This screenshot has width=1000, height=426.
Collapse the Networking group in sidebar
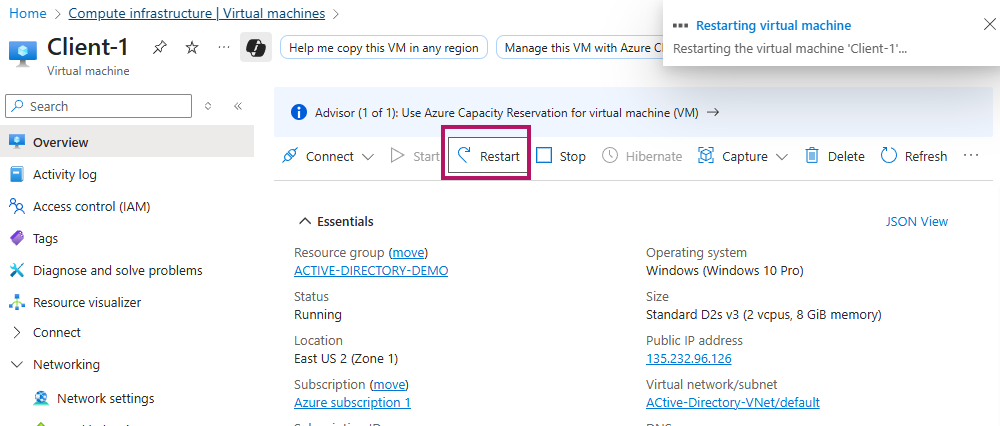17,365
